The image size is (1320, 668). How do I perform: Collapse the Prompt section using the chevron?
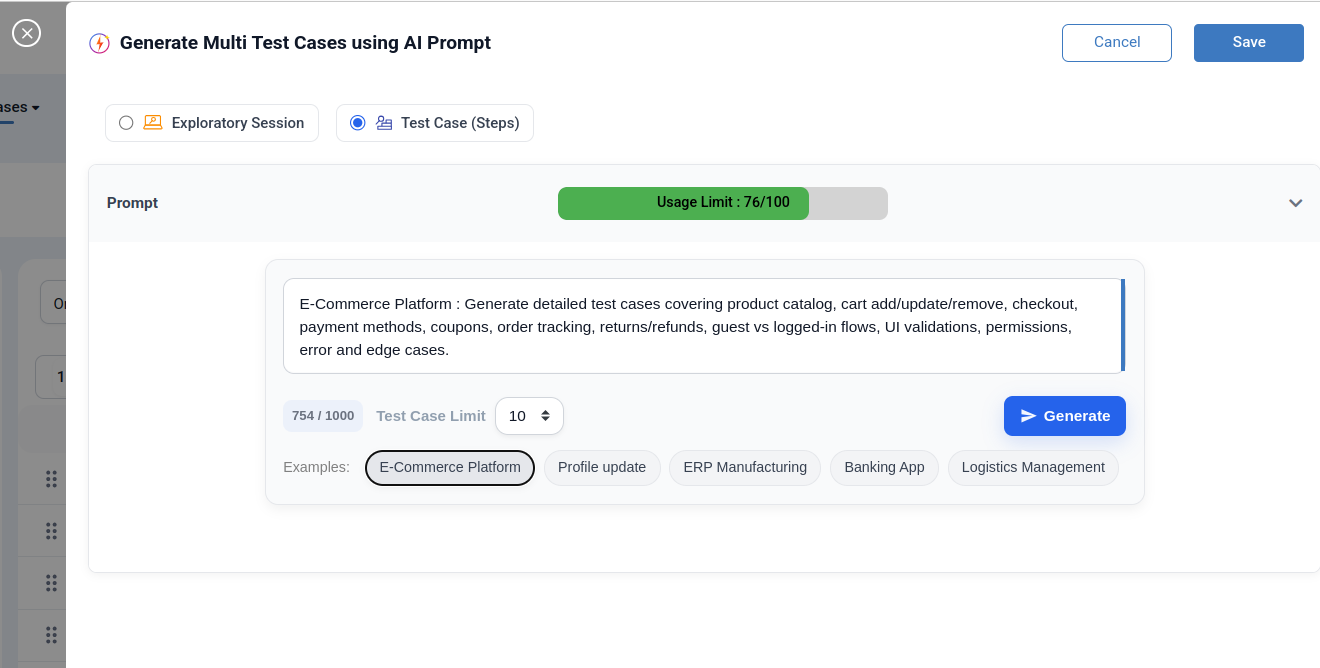[x=1295, y=201]
